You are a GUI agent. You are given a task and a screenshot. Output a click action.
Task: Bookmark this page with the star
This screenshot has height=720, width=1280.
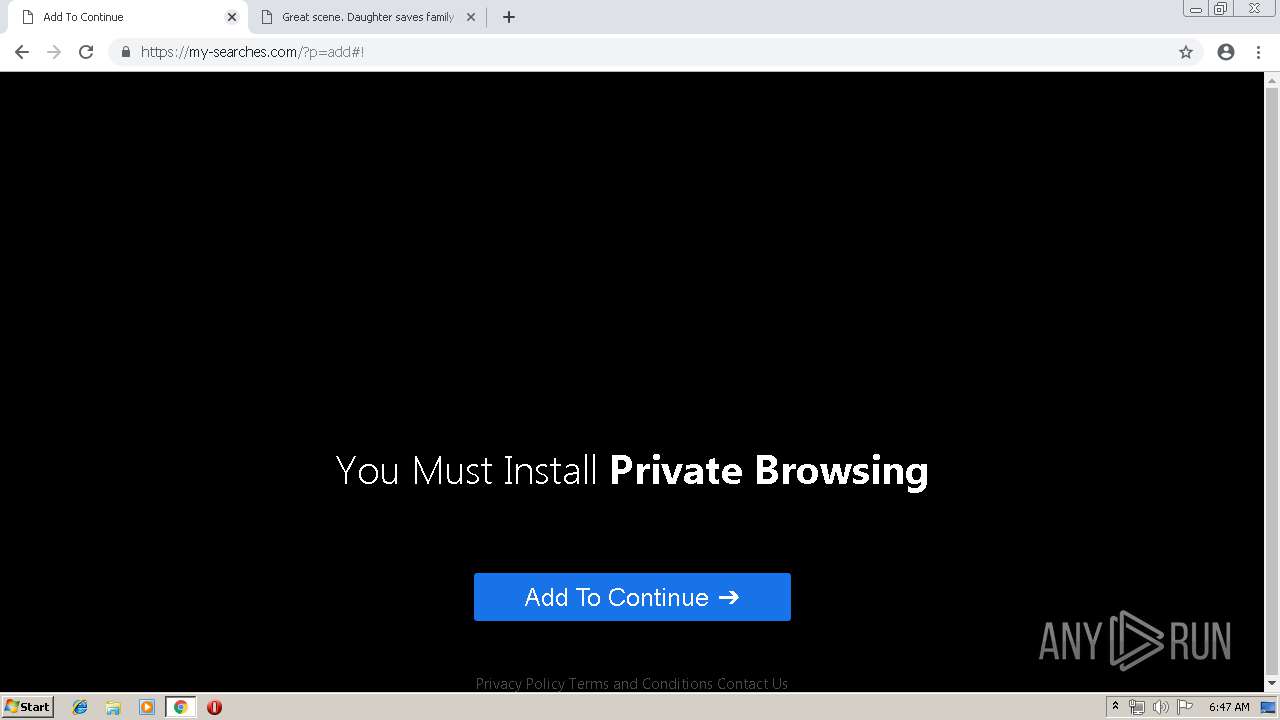coord(1186,52)
